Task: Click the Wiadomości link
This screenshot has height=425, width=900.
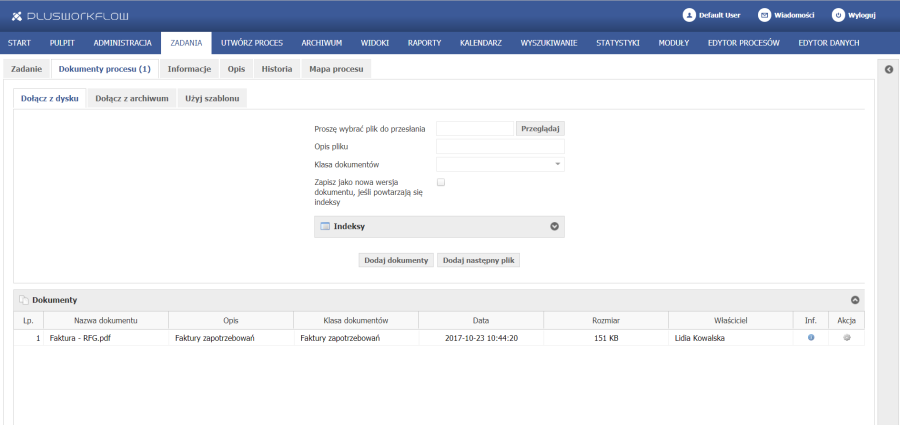Action: tap(794, 16)
